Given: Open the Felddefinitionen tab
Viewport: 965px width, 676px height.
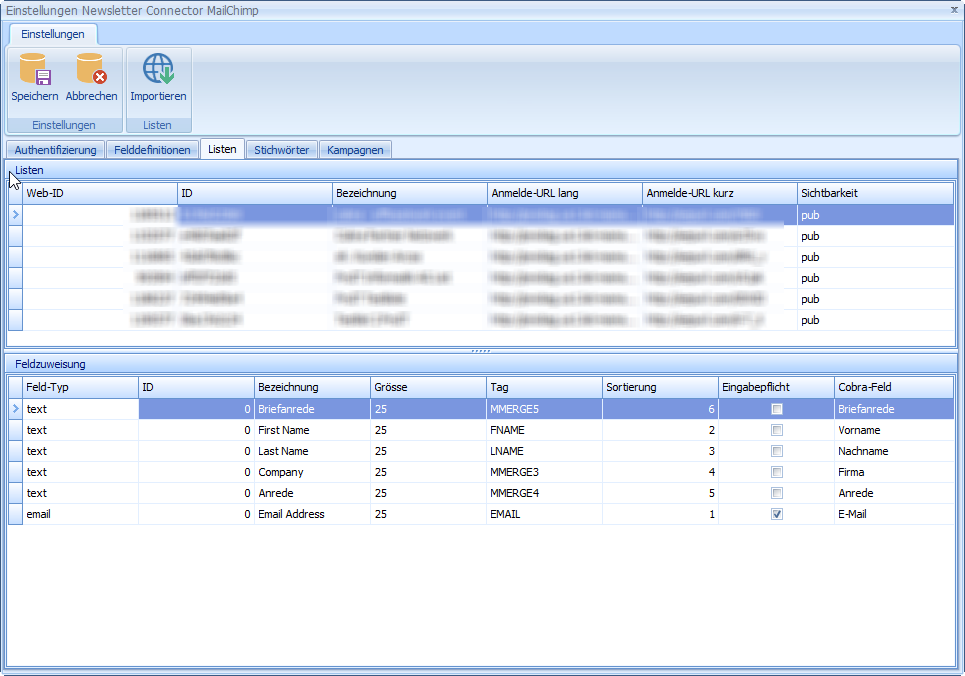Looking at the screenshot, I should click(152, 150).
